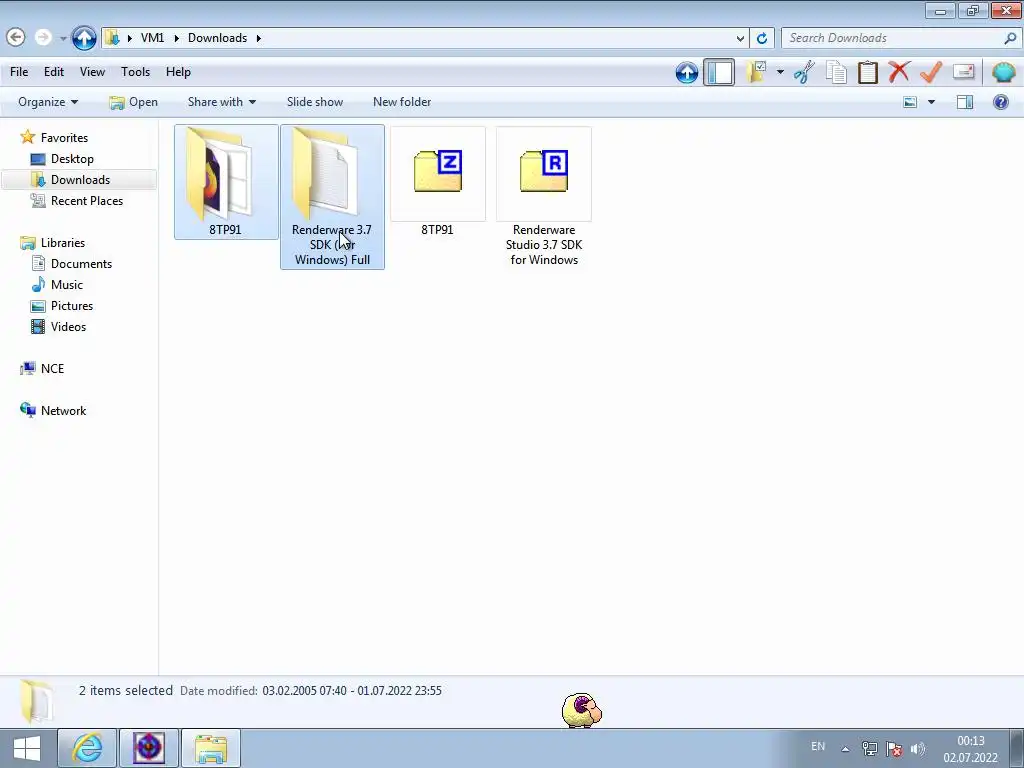Cut selection with the scissors icon
Screen dimensions: 1024x768
coord(804,72)
